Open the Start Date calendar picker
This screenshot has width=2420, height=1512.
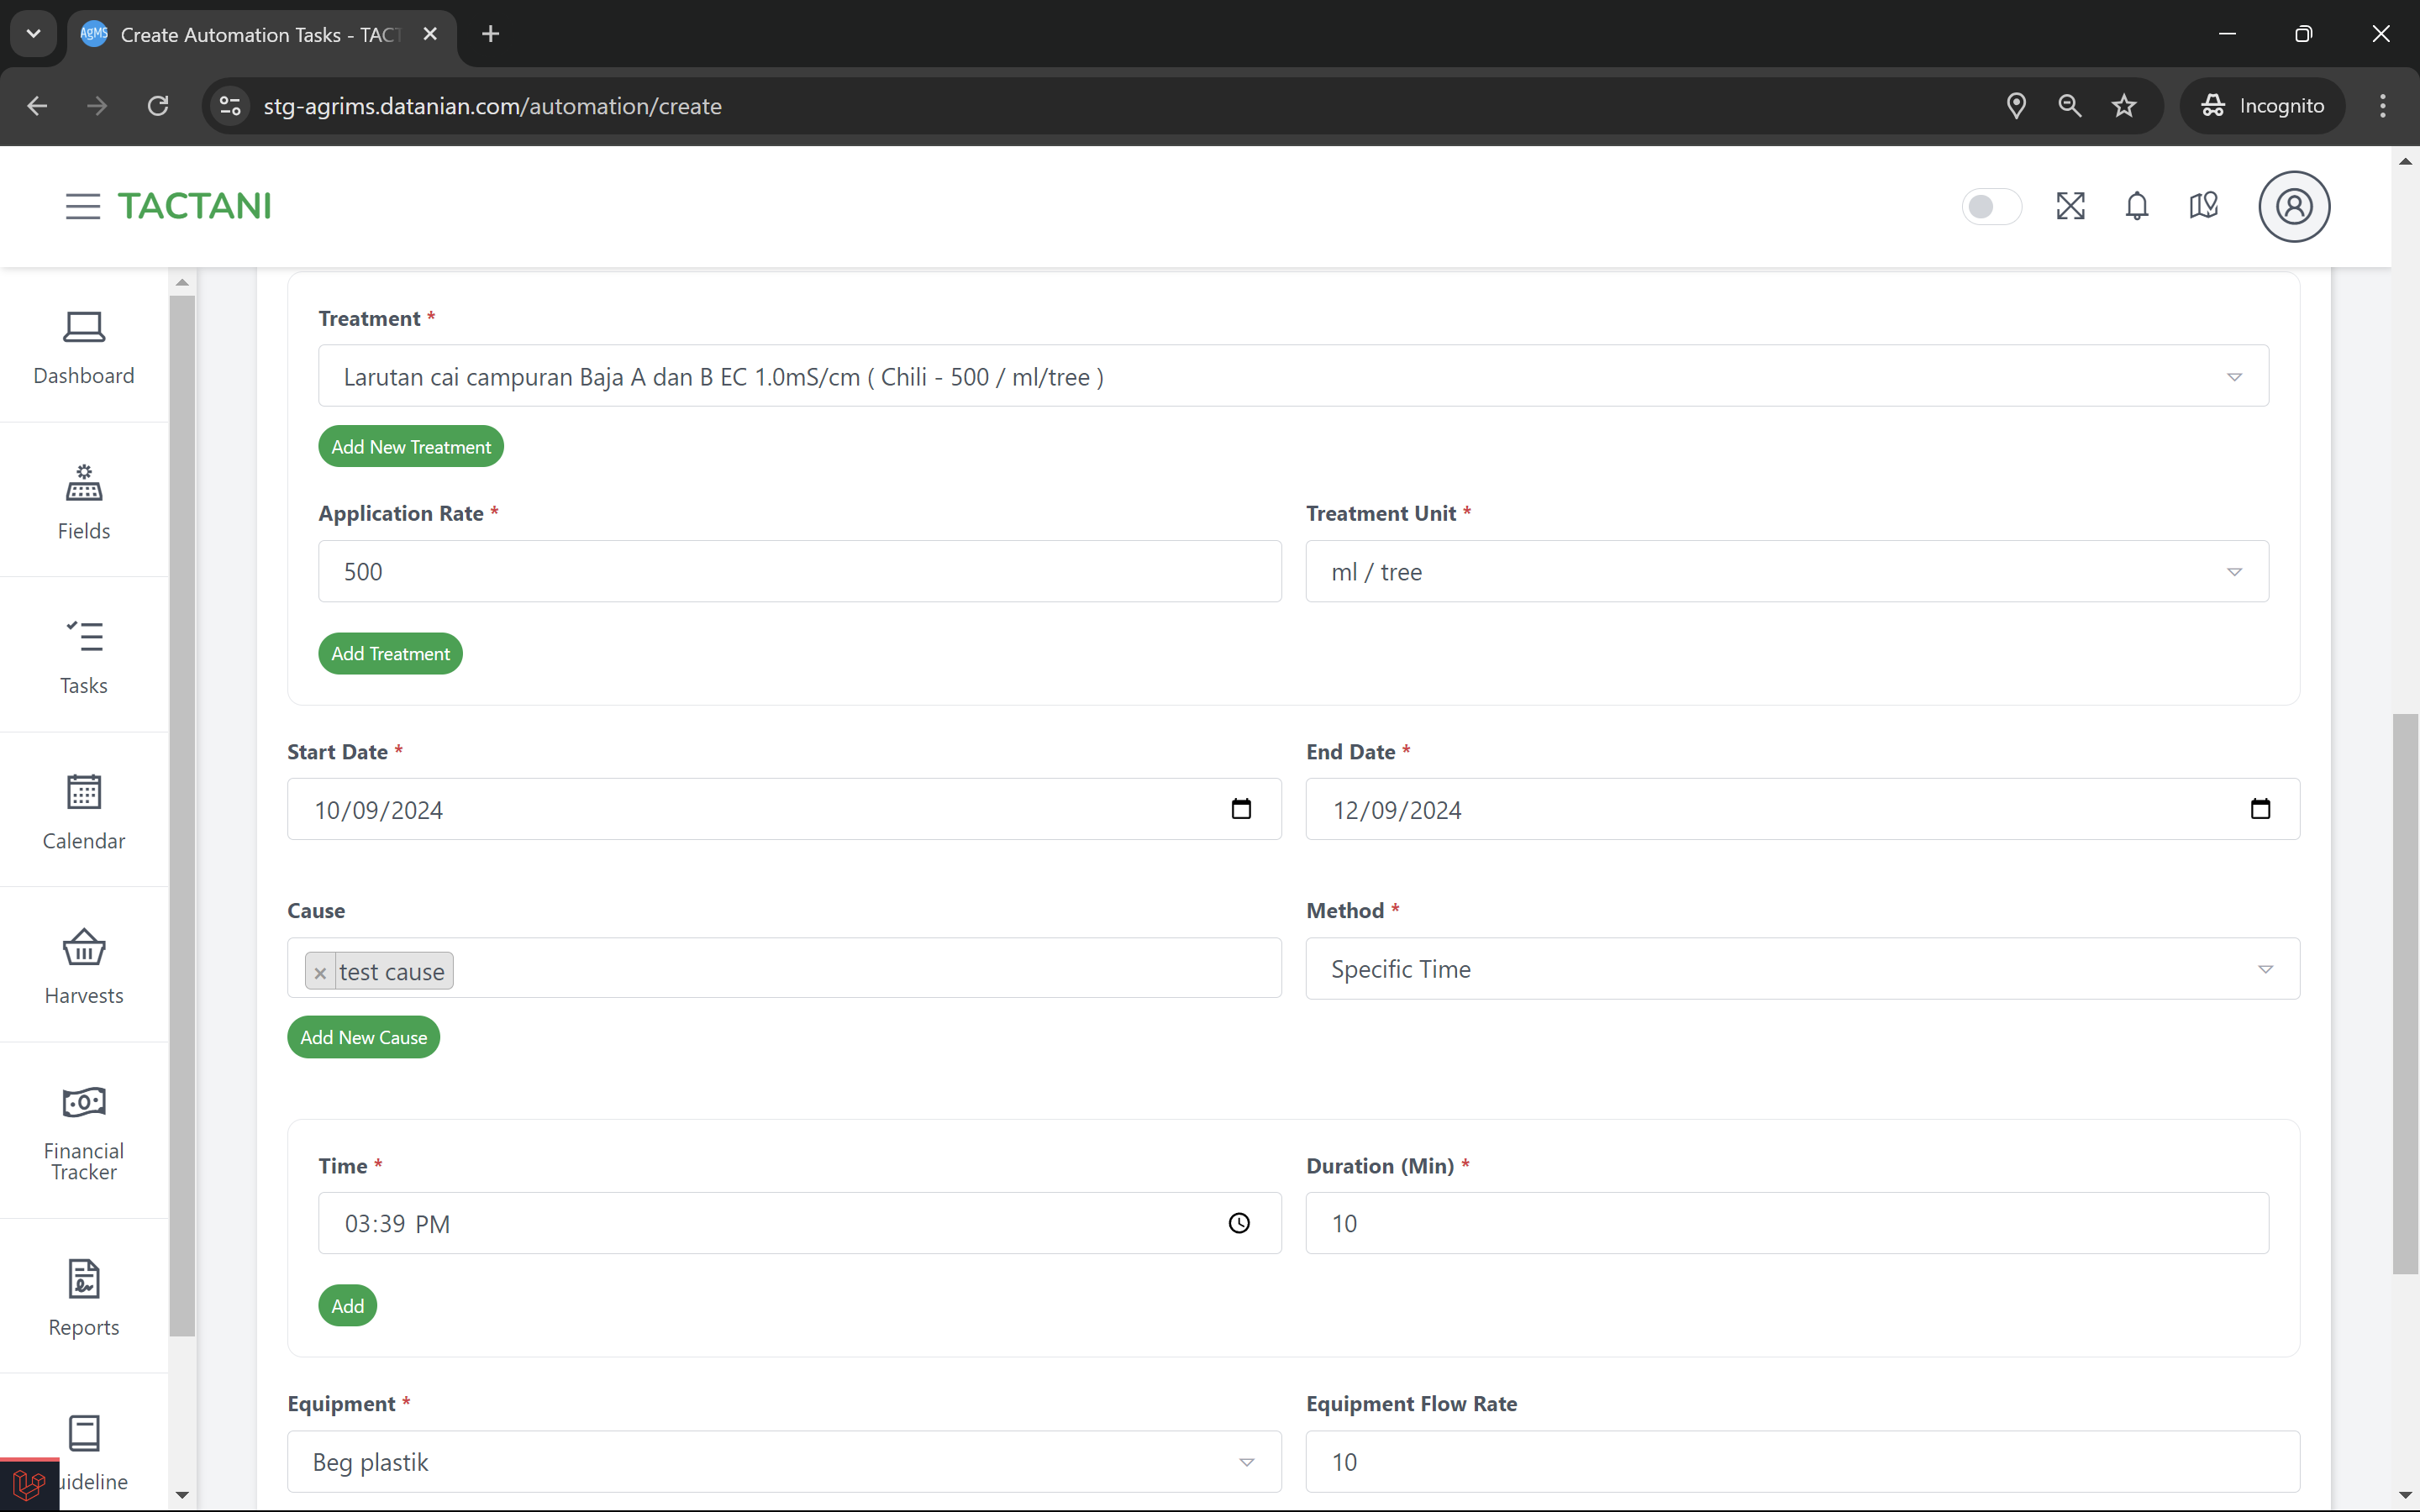(1241, 809)
